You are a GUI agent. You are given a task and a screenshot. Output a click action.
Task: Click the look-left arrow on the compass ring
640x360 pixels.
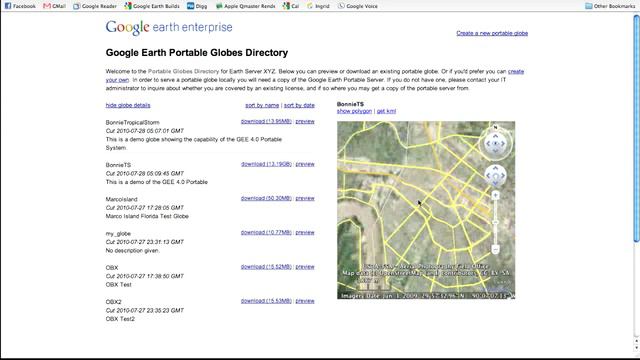point(487,144)
